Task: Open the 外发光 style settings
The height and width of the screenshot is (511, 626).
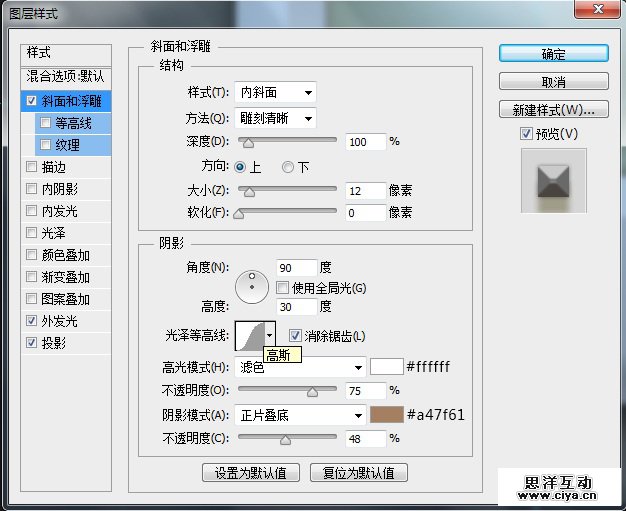Action: point(60,321)
